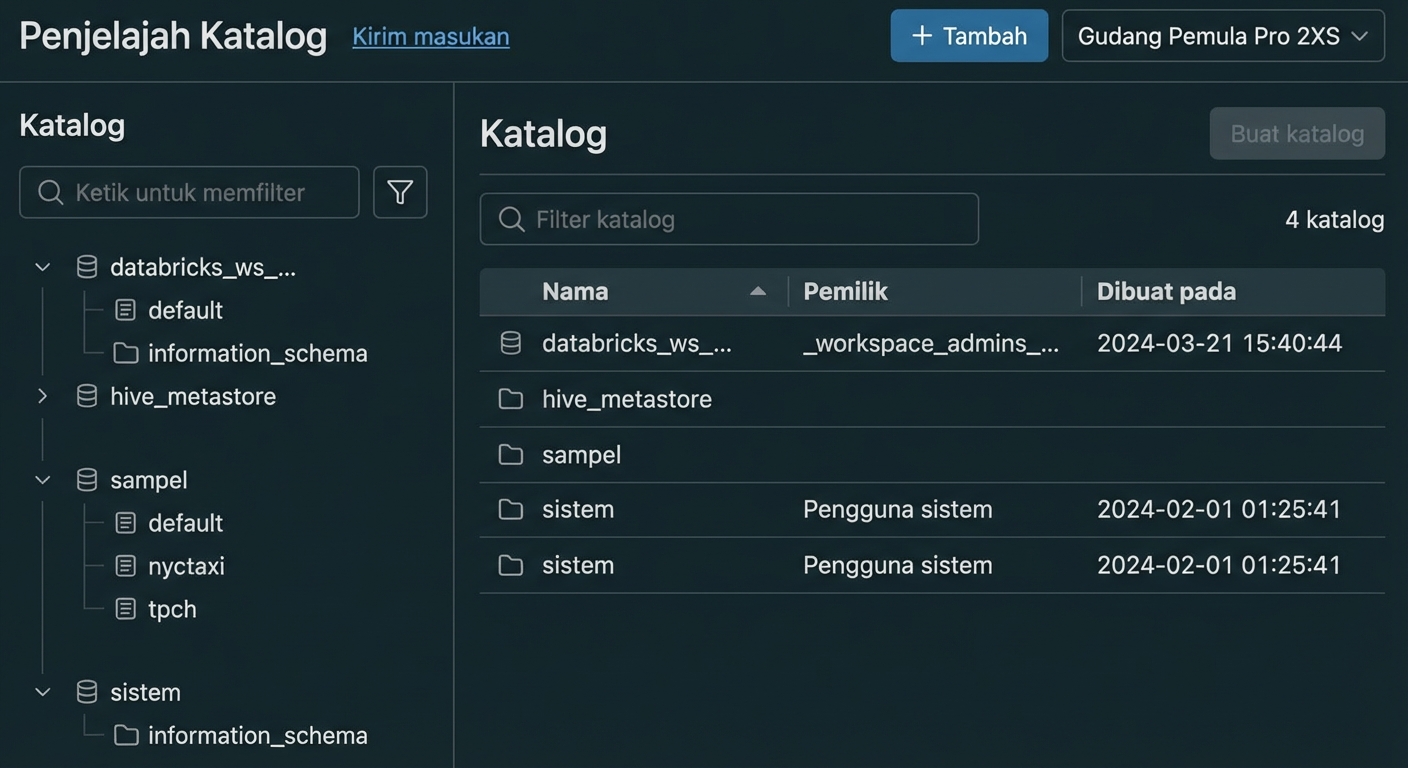Click the database icon beside hive_metastore in sidebar
Image resolution: width=1408 pixels, height=768 pixels.
pyautogui.click(x=86, y=396)
